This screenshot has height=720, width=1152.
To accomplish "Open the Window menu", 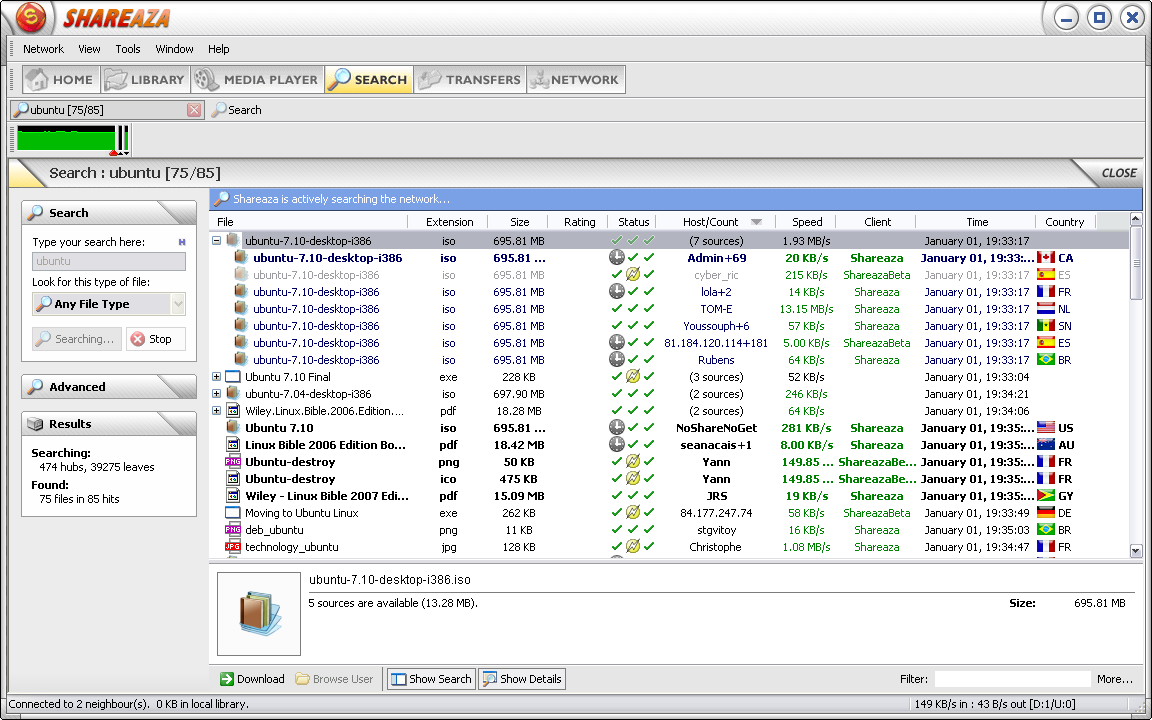I will [x=174, y=49].
